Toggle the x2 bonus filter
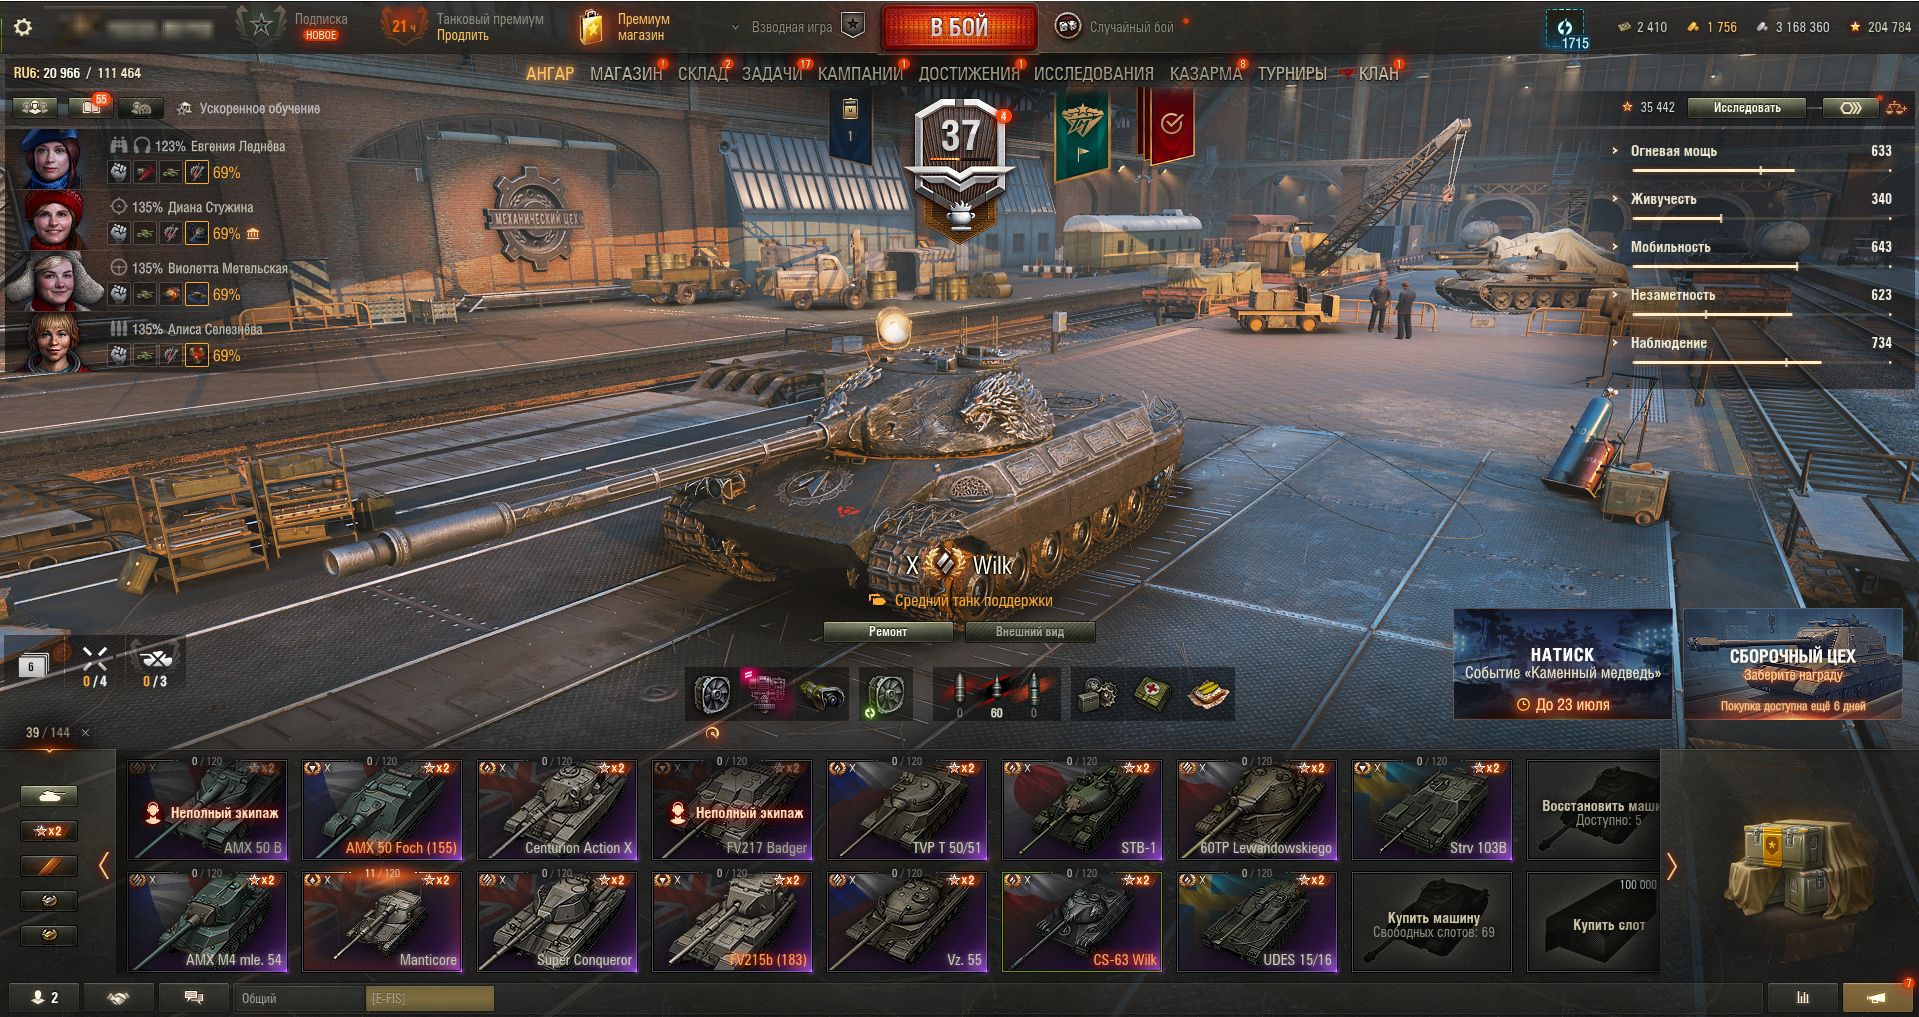 pos(48,831)
